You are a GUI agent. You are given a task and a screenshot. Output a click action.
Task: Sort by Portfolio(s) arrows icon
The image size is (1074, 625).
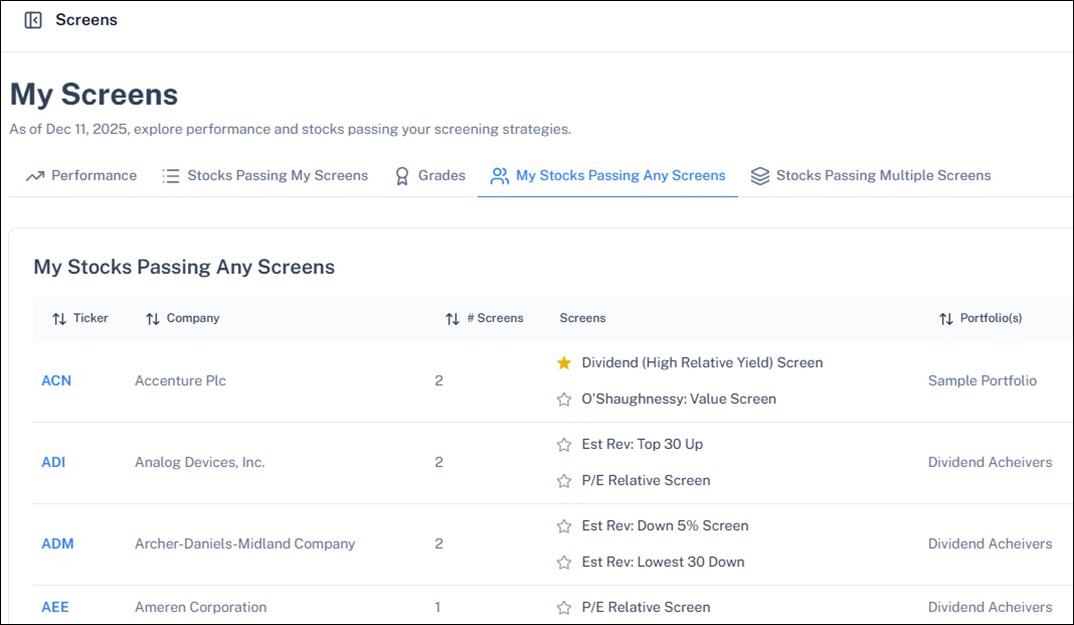[x=946, y=319]
